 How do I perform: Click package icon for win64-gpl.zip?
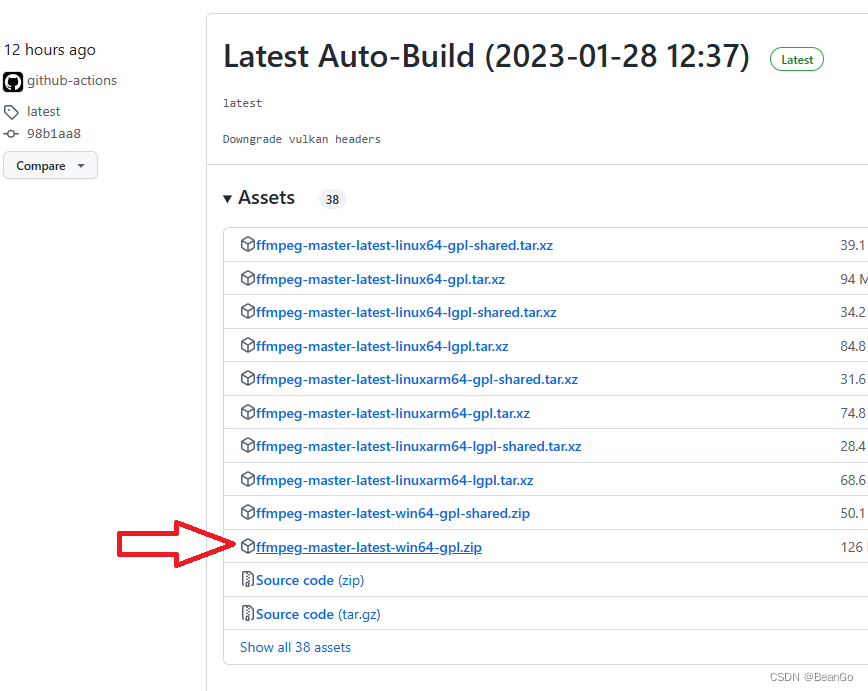tap(247, 546)
